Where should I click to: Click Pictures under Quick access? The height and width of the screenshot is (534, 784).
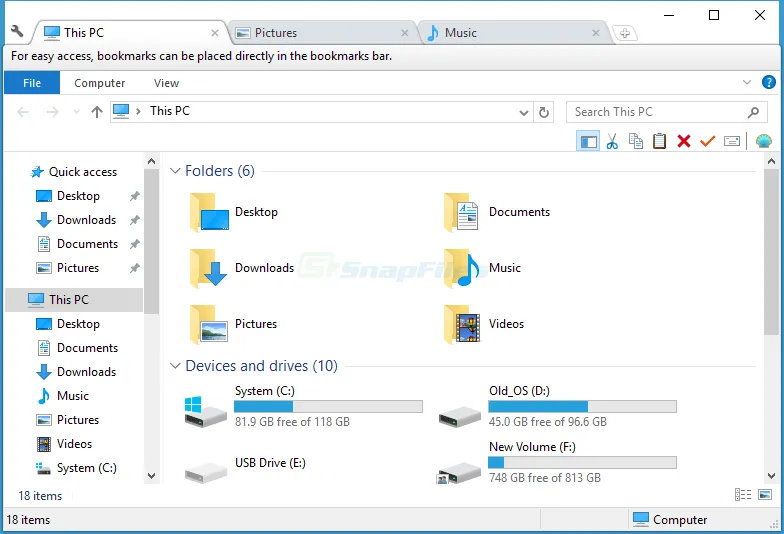point(68,268)
